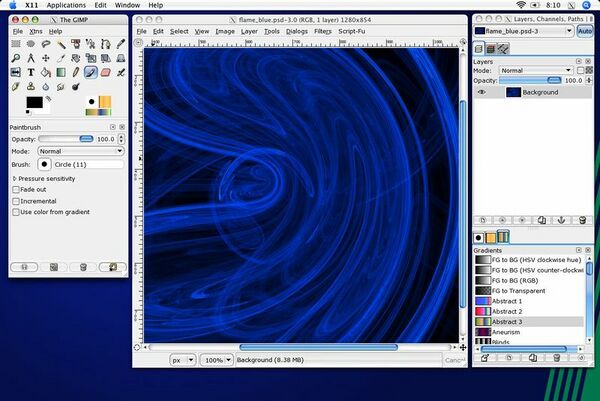Check Use color from gradient
This screenshot has width=600, height=401.
pos(16,212)
